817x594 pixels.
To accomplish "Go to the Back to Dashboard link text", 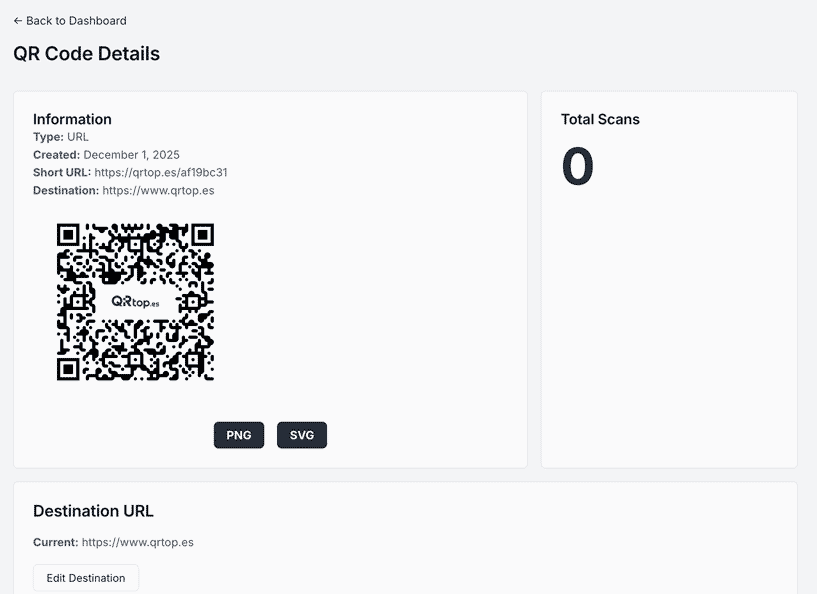I will coord(76,21).
